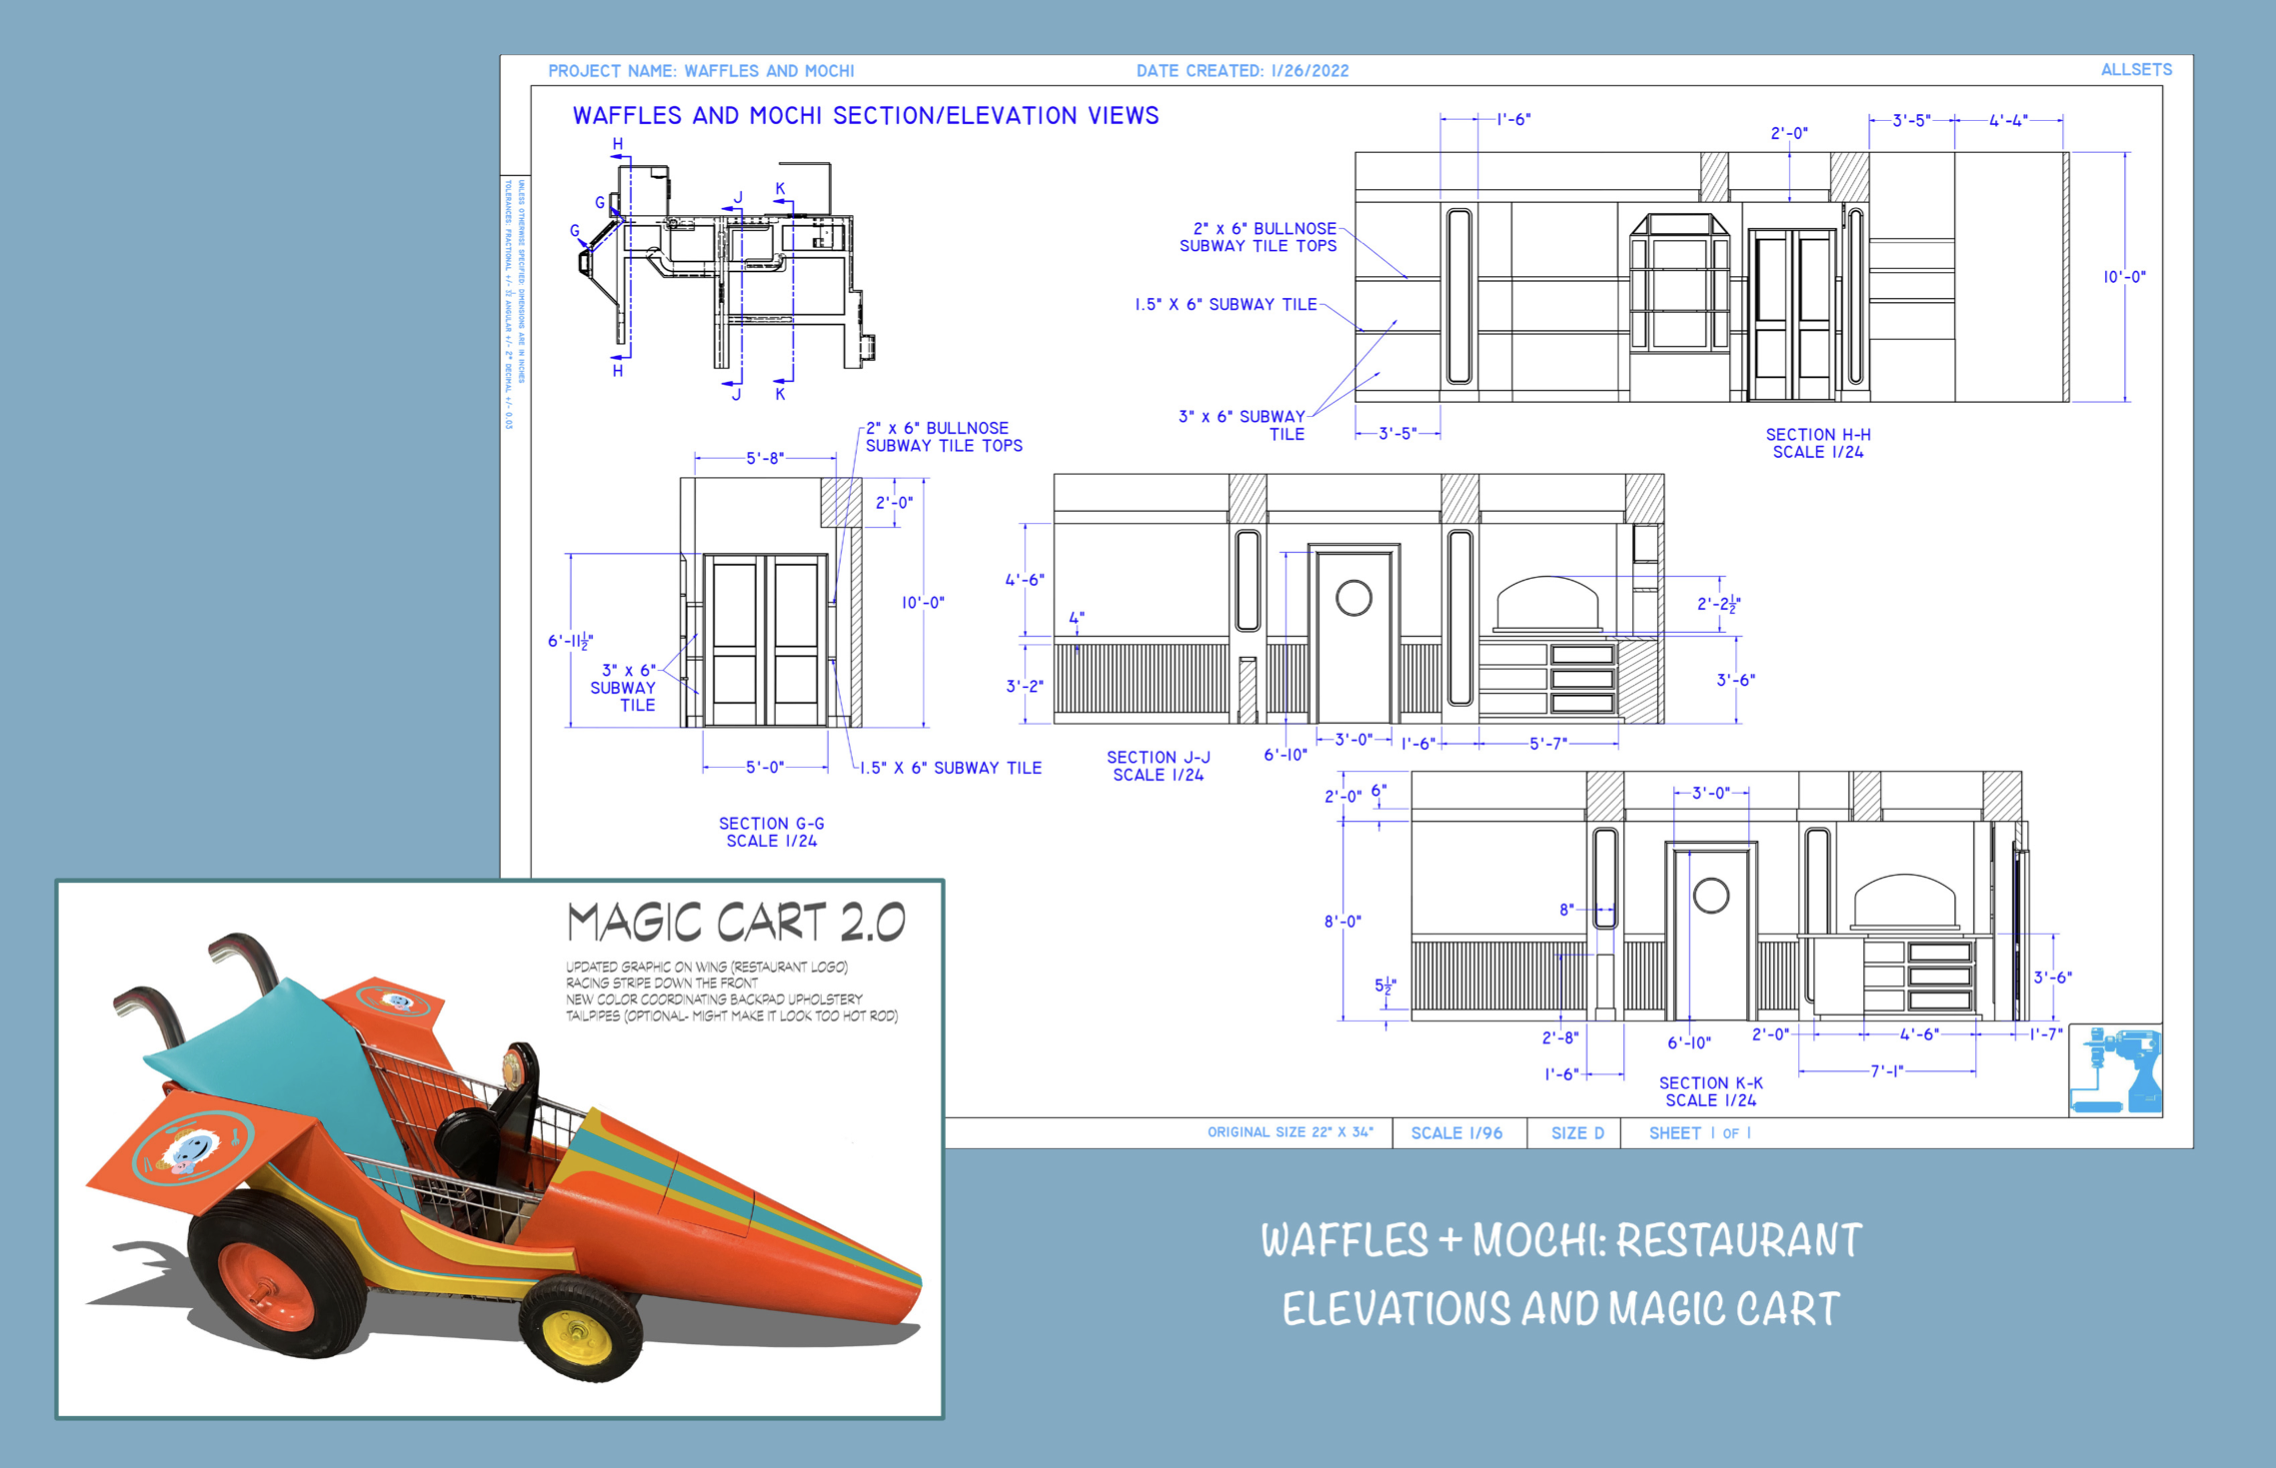Viewport: 2276px width, 1468px height.
Task: Select the Magic Cart rendering image
Action: [x=500, y=1149]
